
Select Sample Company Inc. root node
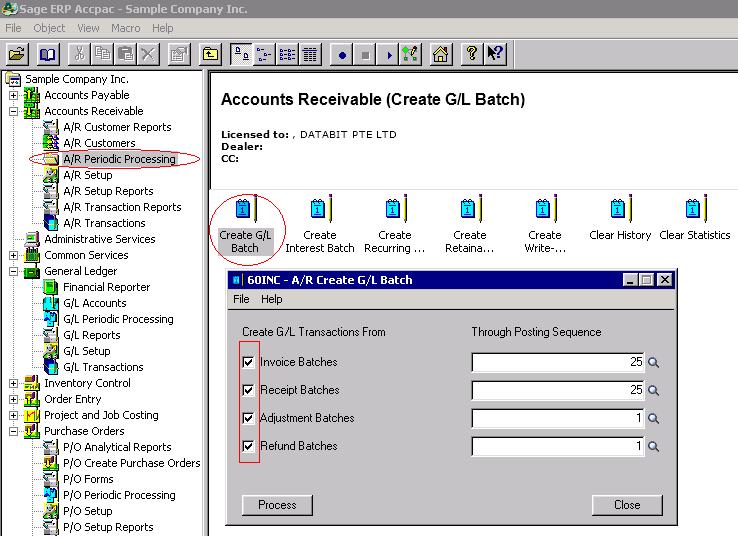(77, 79)
